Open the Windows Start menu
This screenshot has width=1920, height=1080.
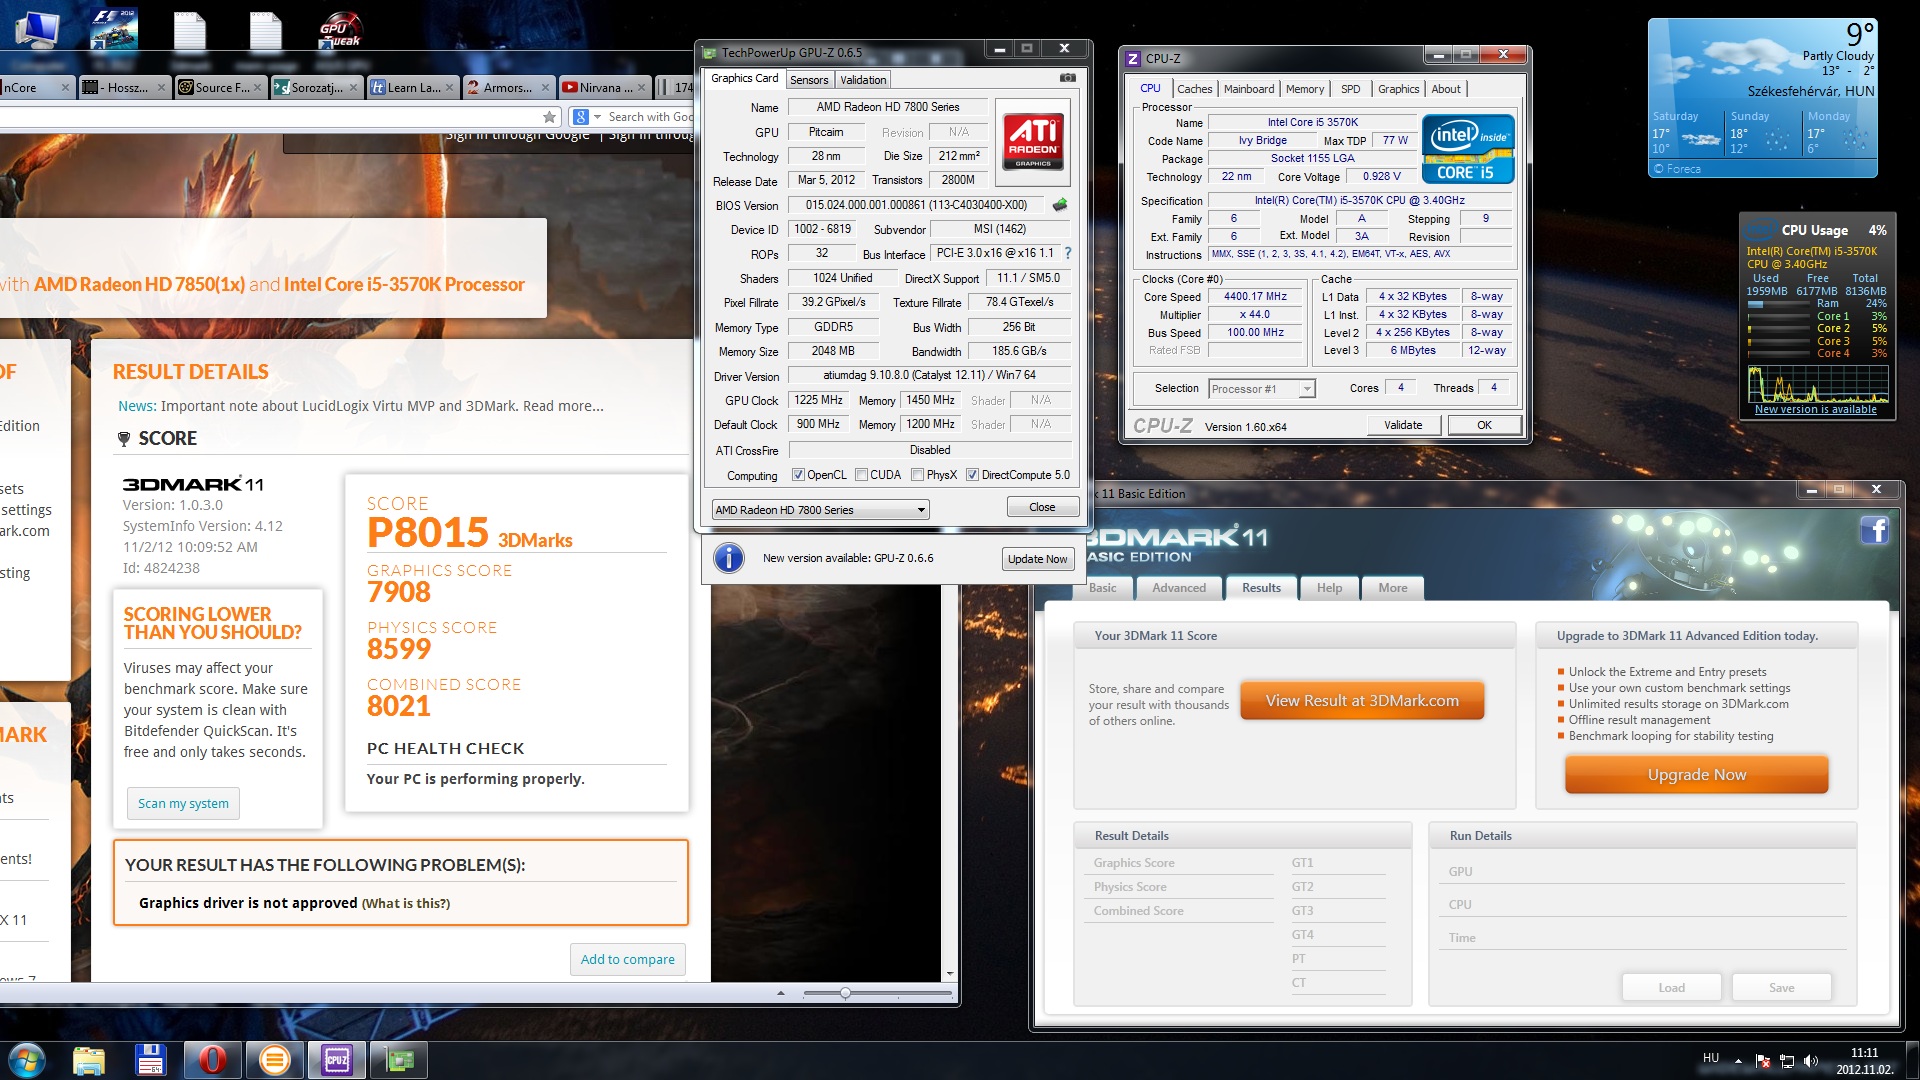pyautogui.click(x=27, y=1060)
